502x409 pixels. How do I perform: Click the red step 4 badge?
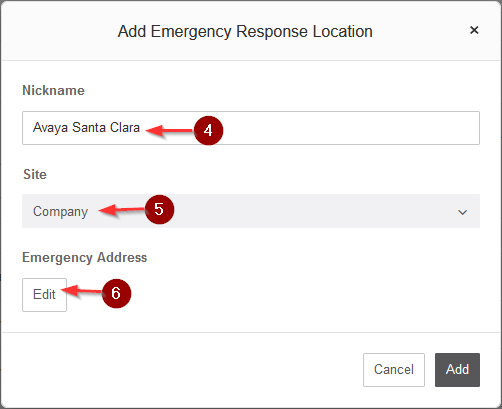click(x=208, y=130)
